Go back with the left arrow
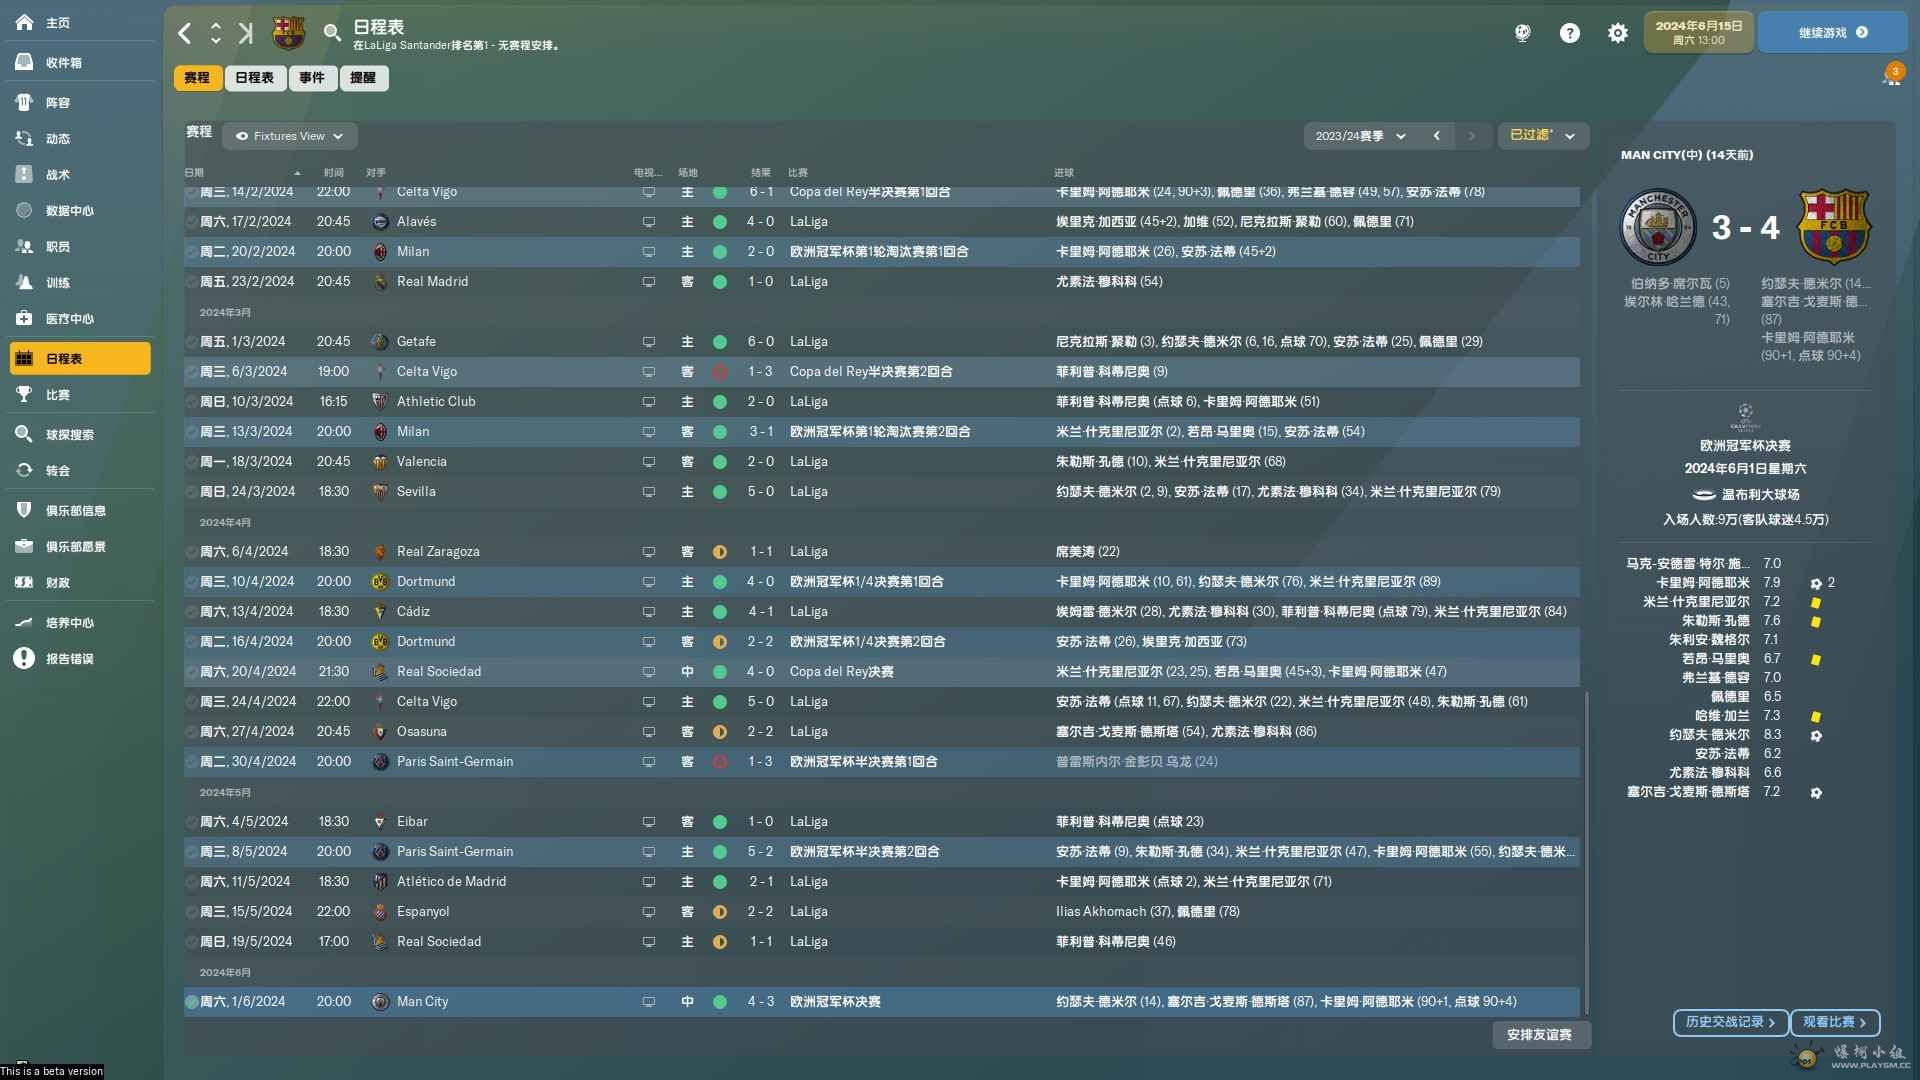Viewport: 1920px width, 1080px height. tap(185, 33)
